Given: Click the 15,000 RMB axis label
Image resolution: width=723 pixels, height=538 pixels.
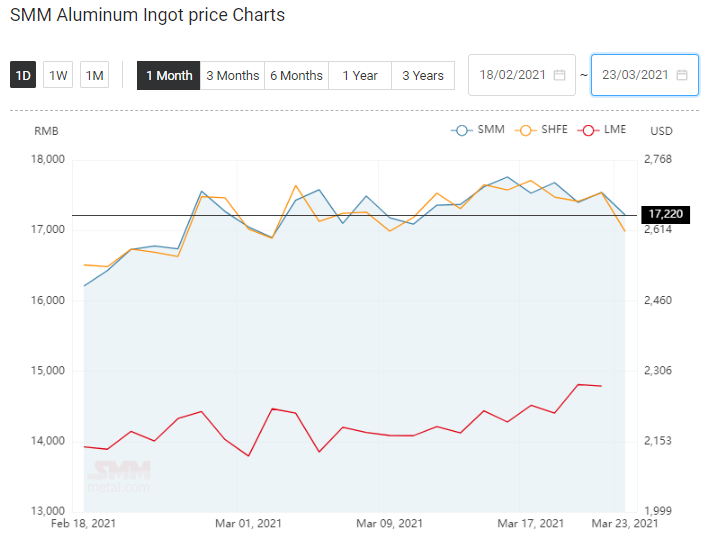Looking at the screenshot, I should tap(48, 371).
